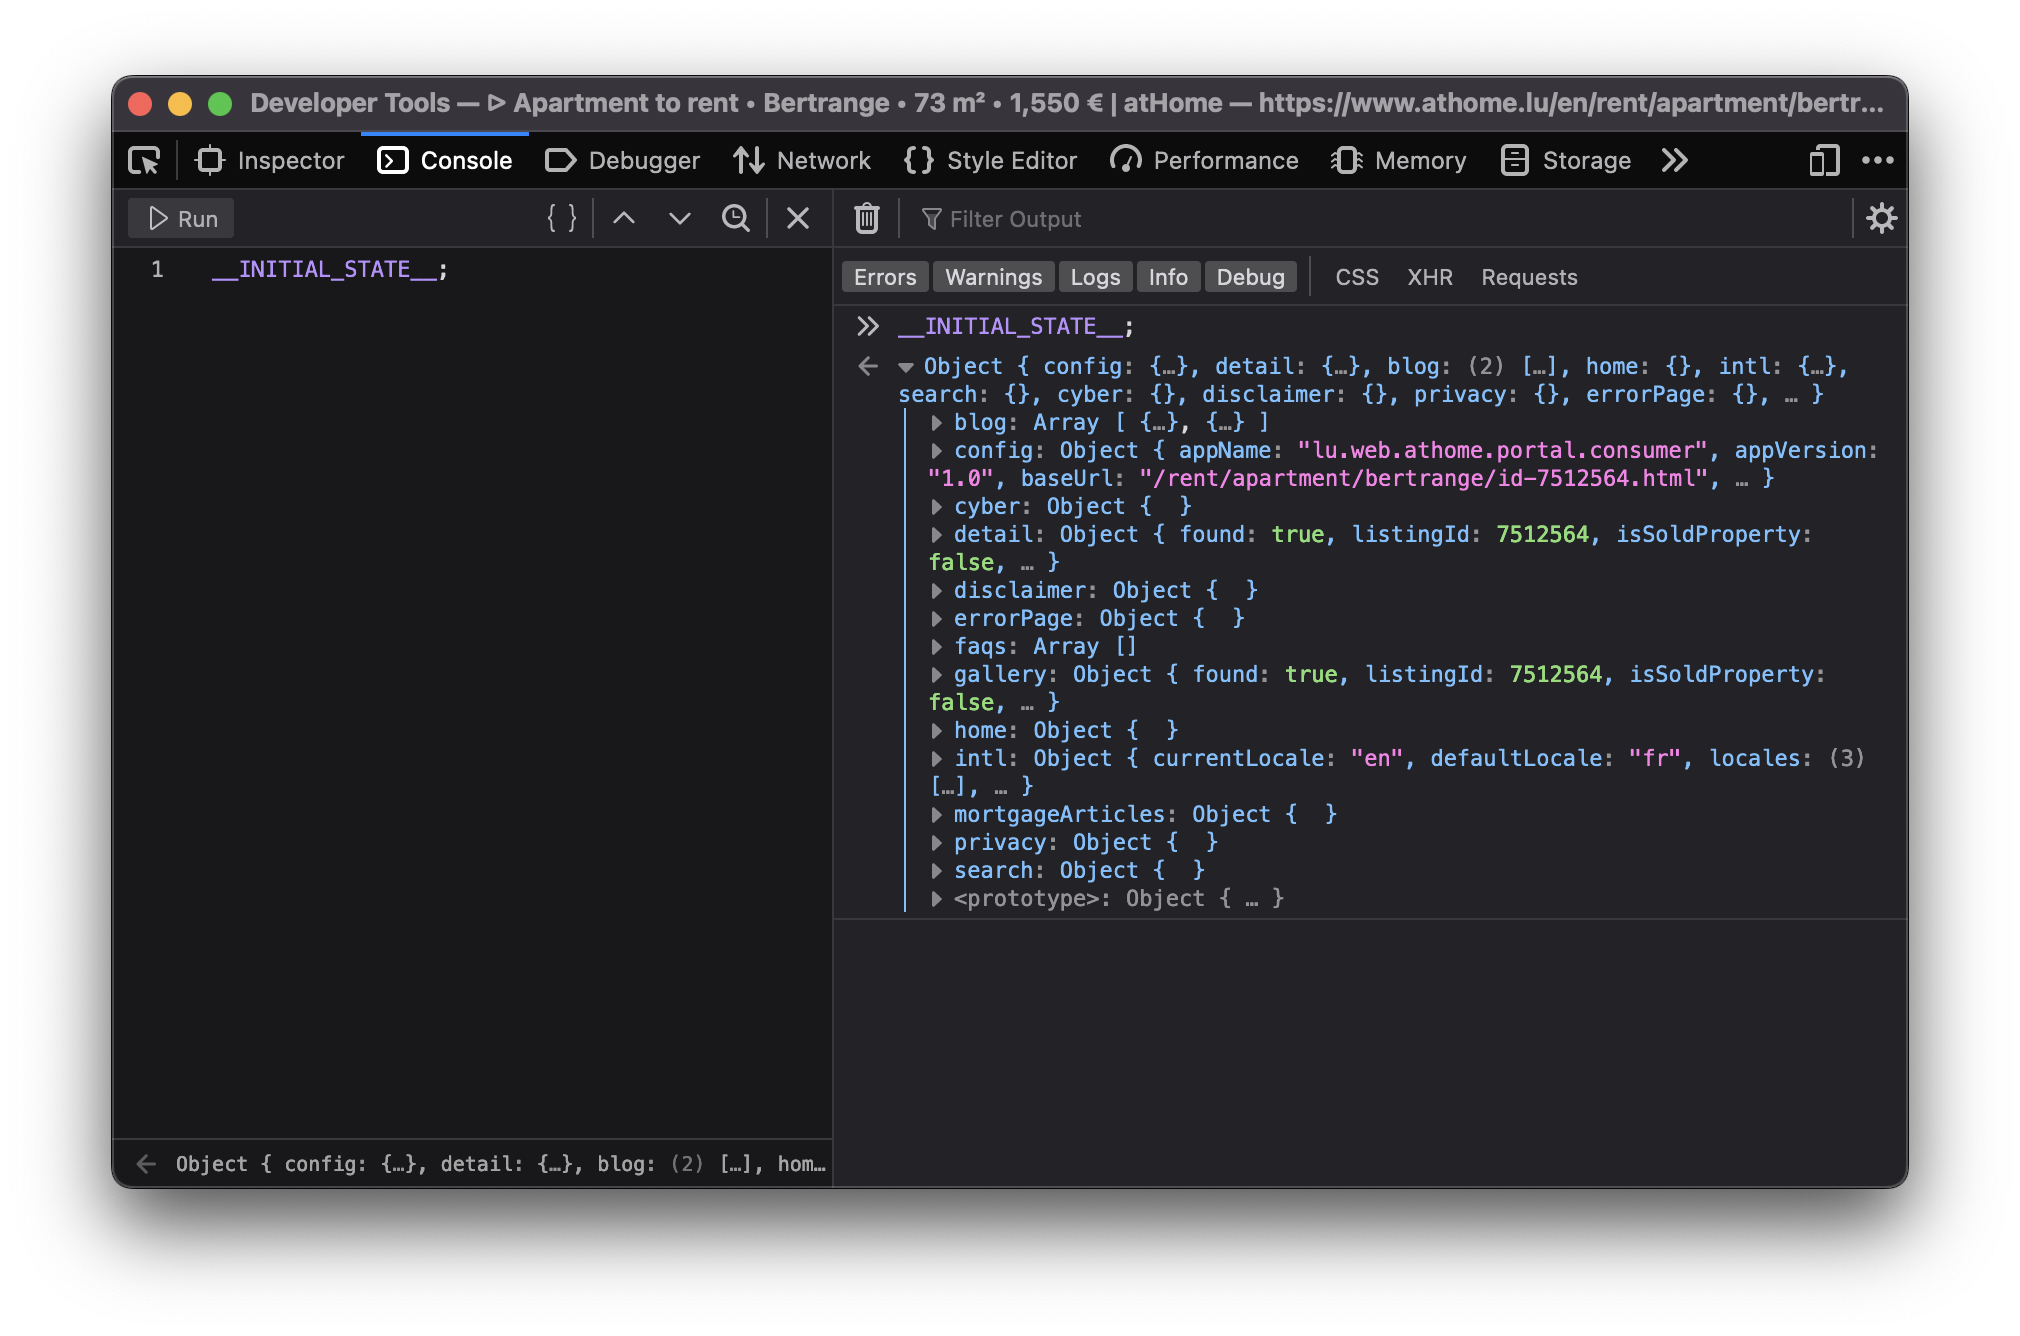Toggle Responsive Design Mode

coord(1824,160)
